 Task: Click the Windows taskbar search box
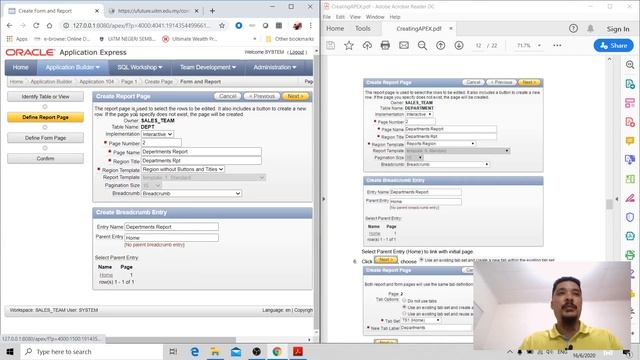click(x=92, y=351)
